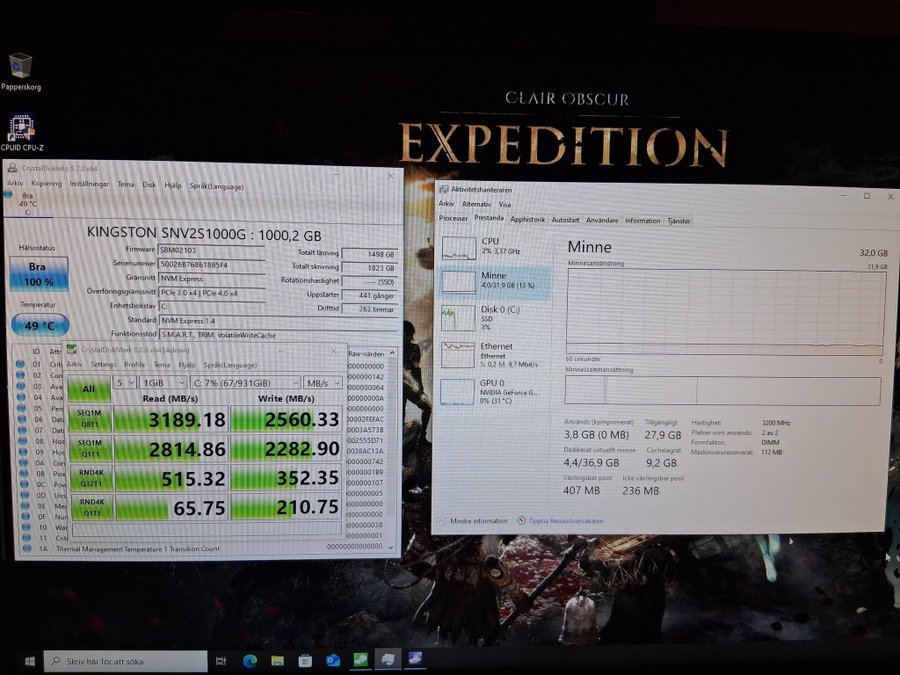Open the MB/s unit dropdown
Viewport: 900px width, 675px height.
click(323, 382)
